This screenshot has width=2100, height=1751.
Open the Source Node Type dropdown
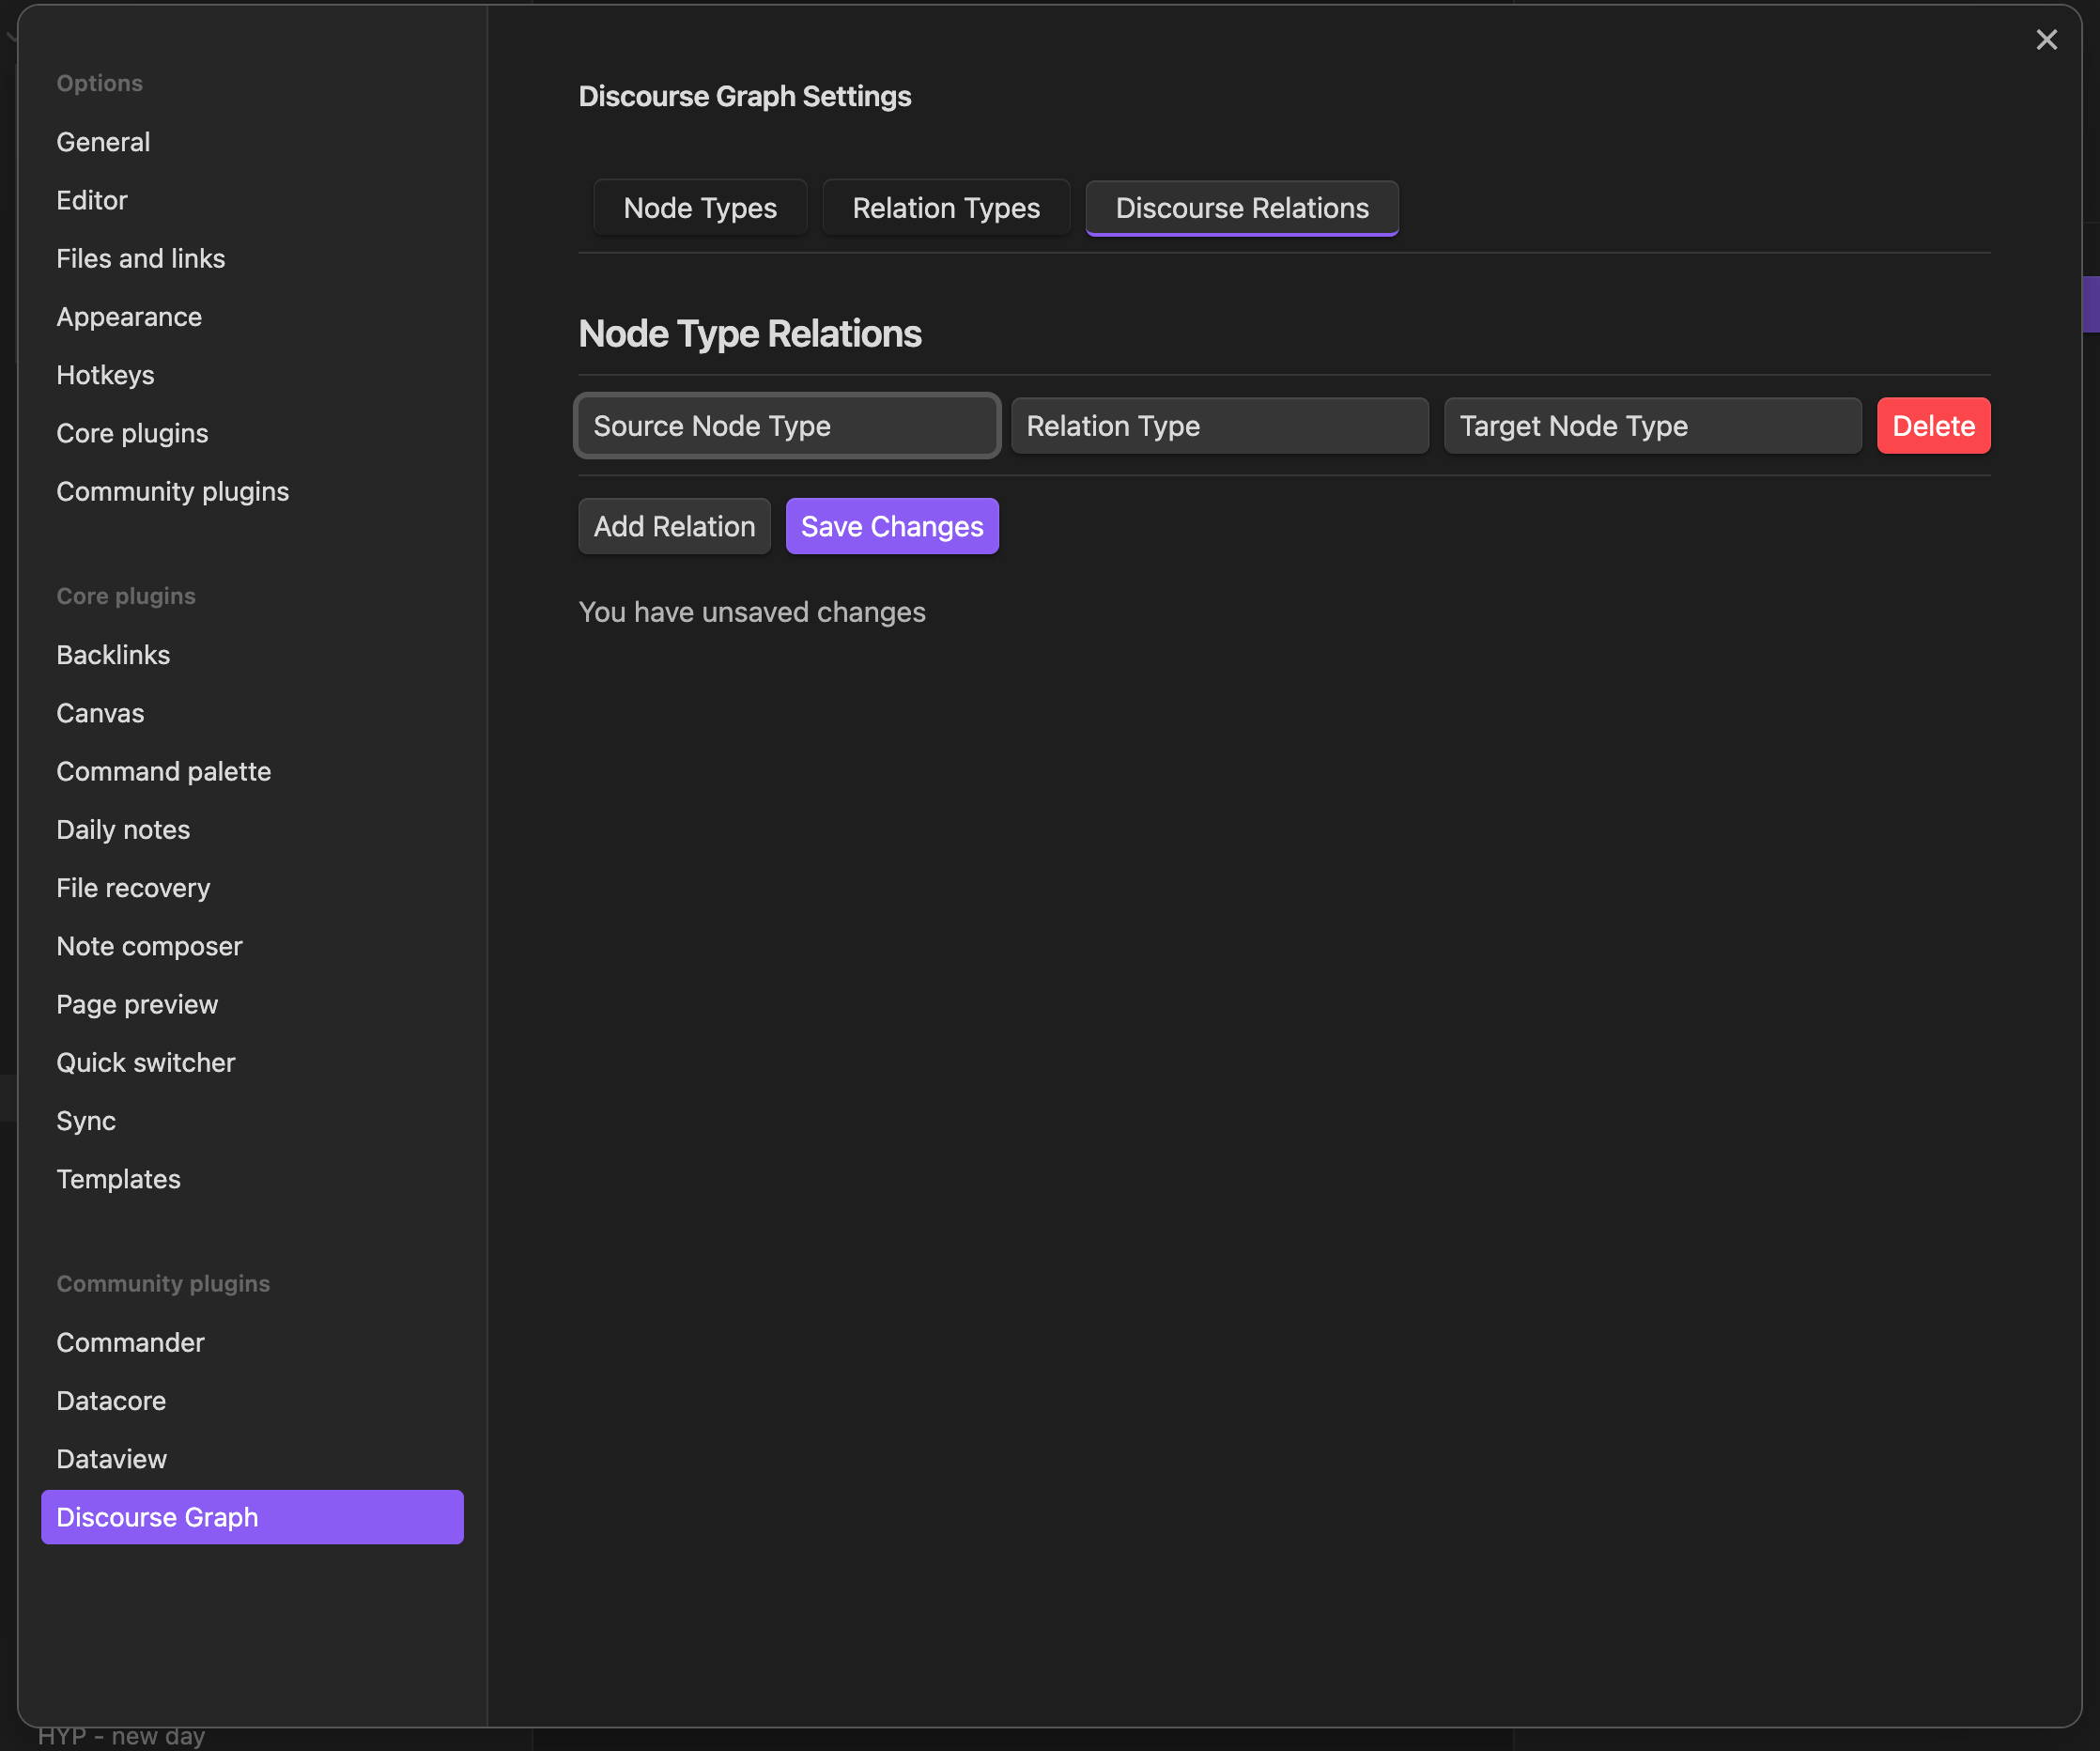click(x=787, y=426)
